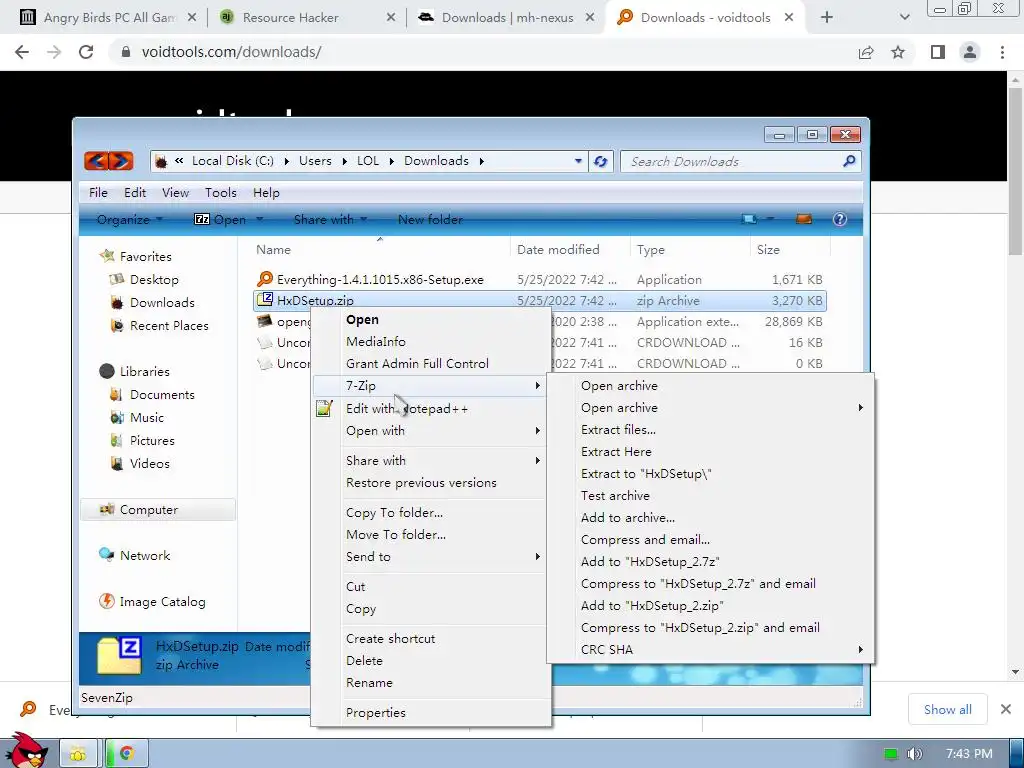Open the File menu

[98, 193]
